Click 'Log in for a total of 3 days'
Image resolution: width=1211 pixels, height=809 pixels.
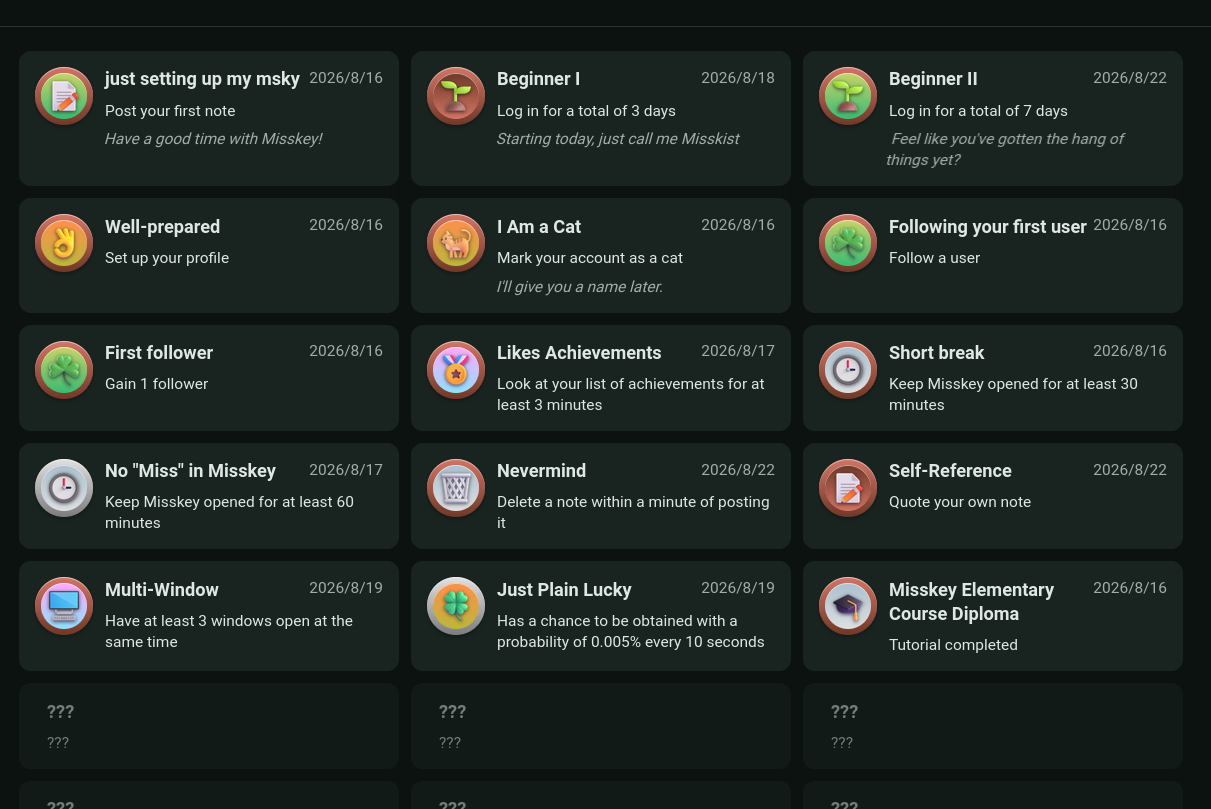tap(586, 111)
